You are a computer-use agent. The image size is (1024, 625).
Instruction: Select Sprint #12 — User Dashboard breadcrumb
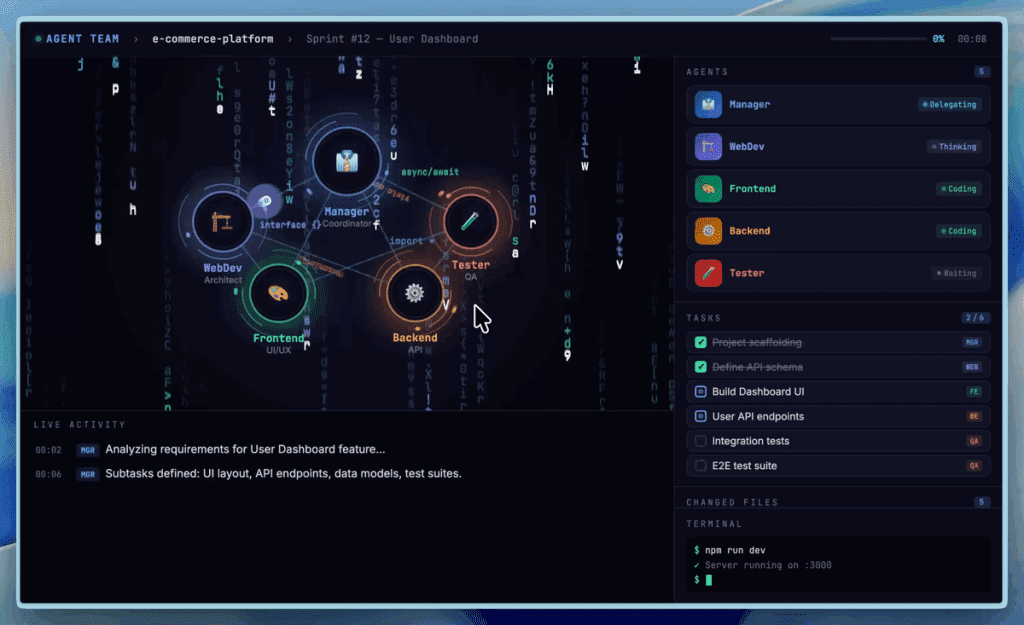[392, 39]
